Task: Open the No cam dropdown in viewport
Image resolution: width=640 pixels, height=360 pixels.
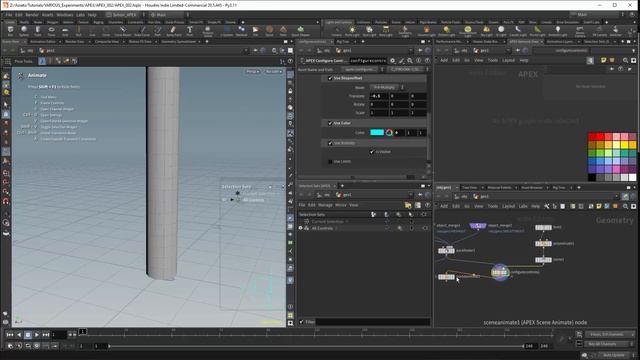Action: pos(273,71)
